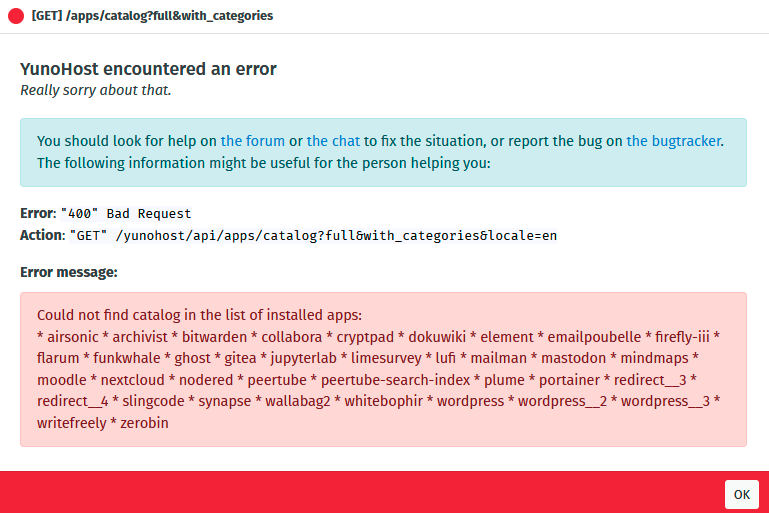Open the forum link

coord(253,141)
